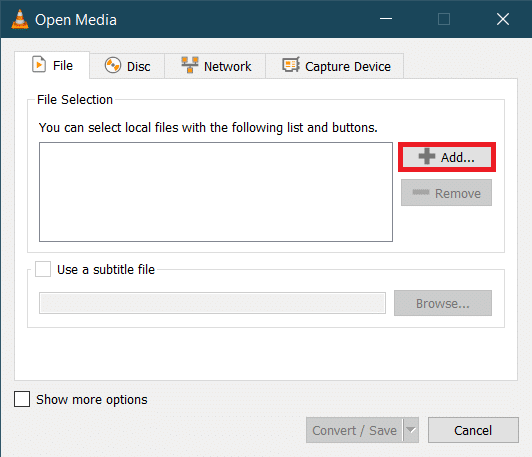Image resolution: width=532 pixels, height=457 pixels.
Task: Open the Network tab
Action: tap(215, 66)
